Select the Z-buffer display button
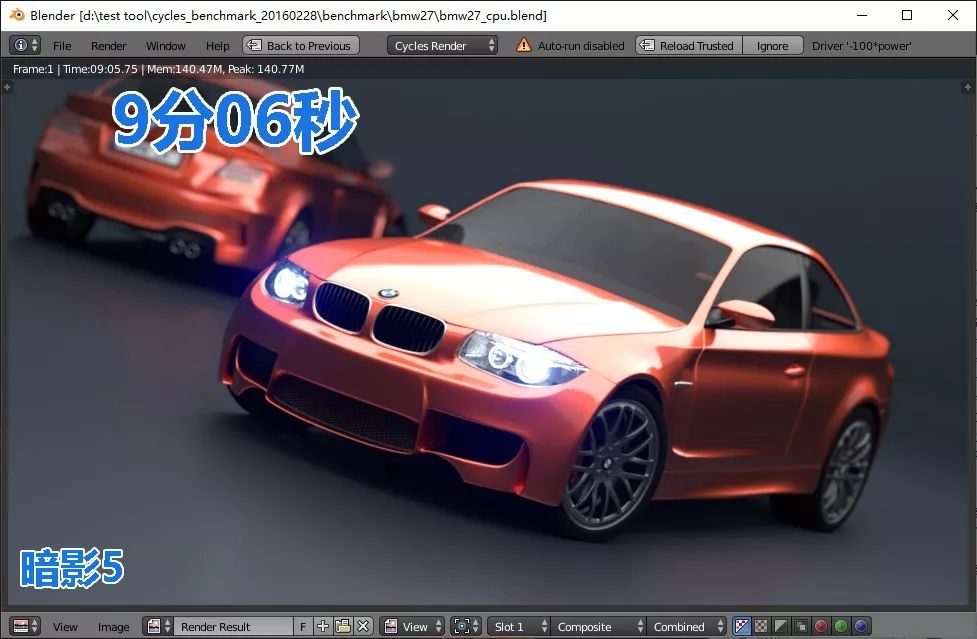 pyautogui.click(x=801, y=626)
